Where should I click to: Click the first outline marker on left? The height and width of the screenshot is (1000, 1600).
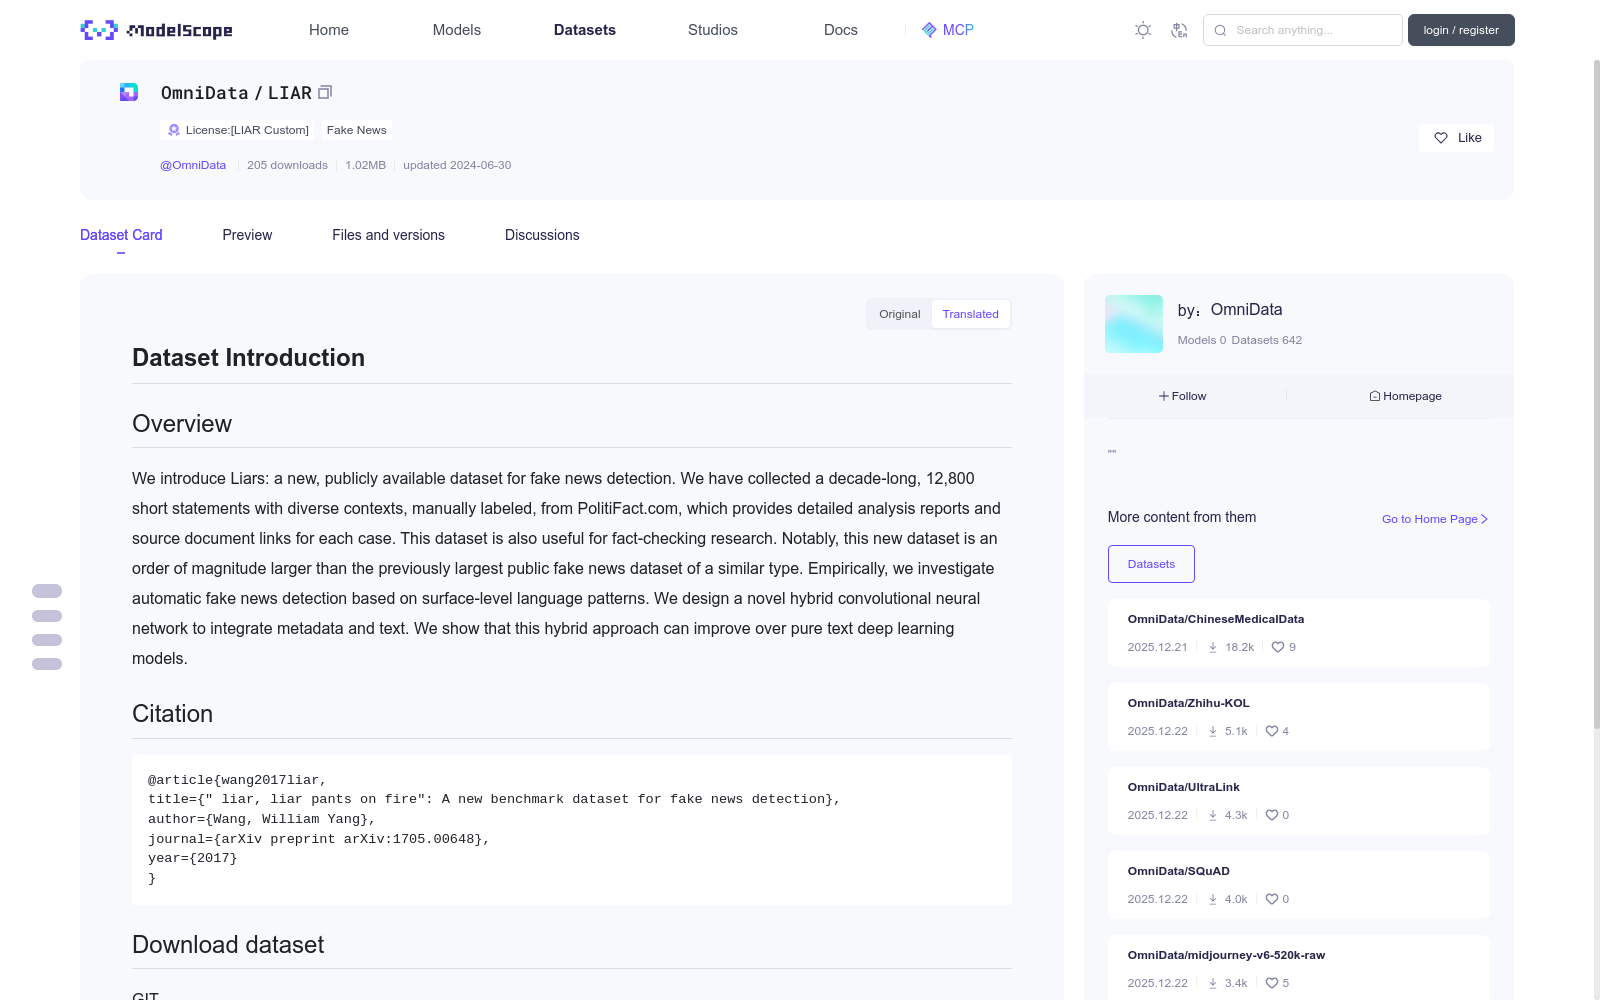click(47, 591)
